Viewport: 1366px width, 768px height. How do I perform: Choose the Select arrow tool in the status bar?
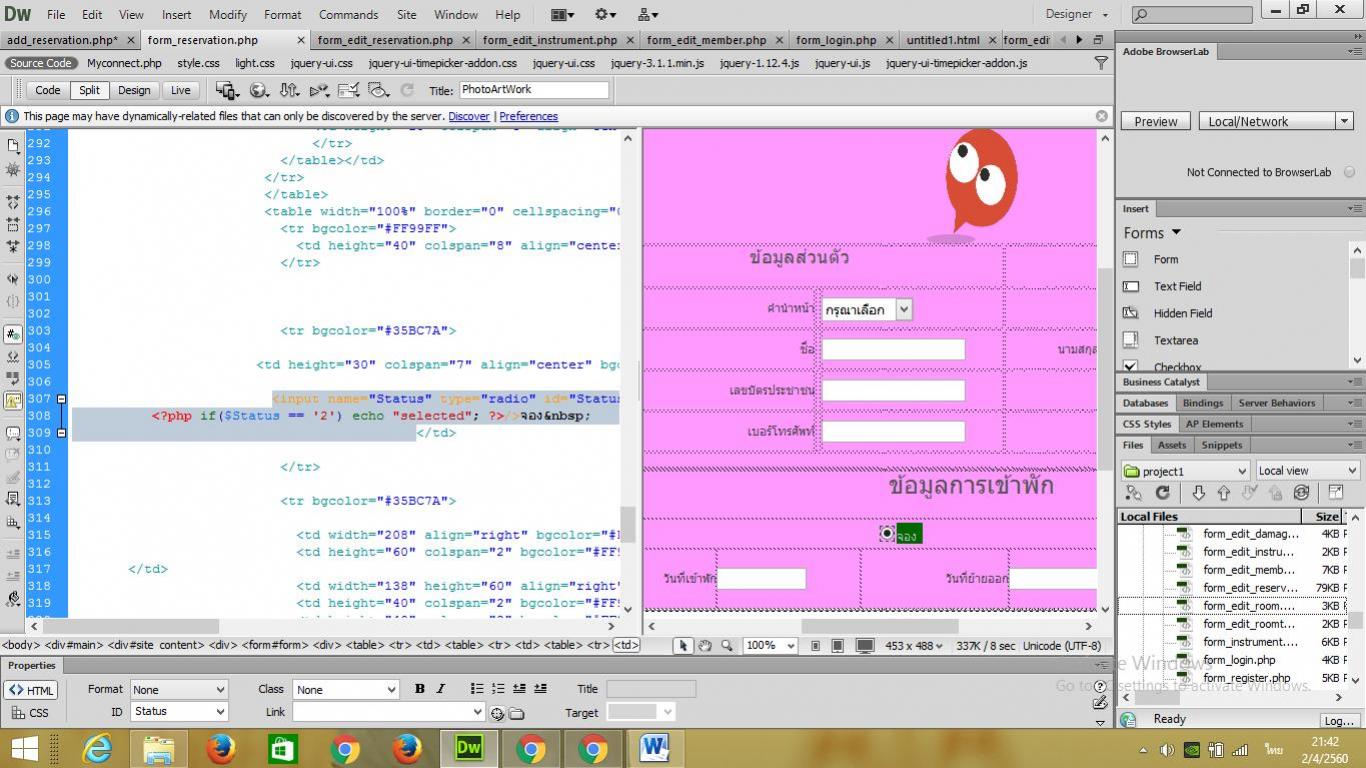coord(683,646)
